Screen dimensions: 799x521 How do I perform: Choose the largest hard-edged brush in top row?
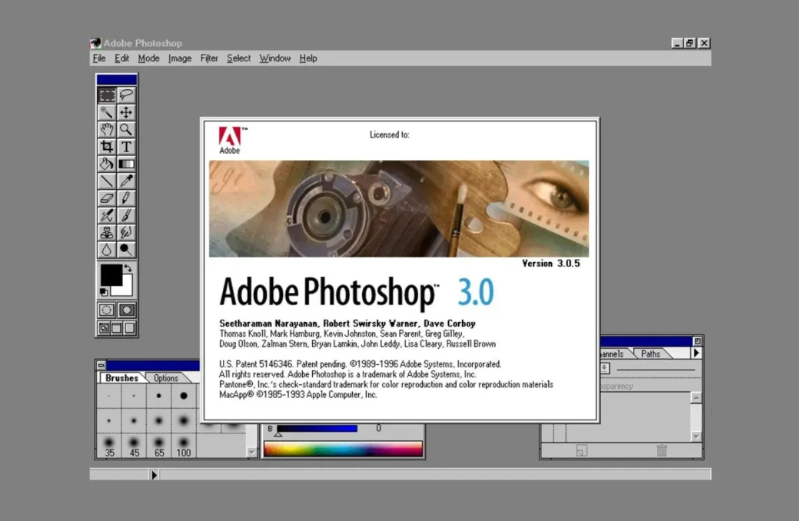coord(183,396)
